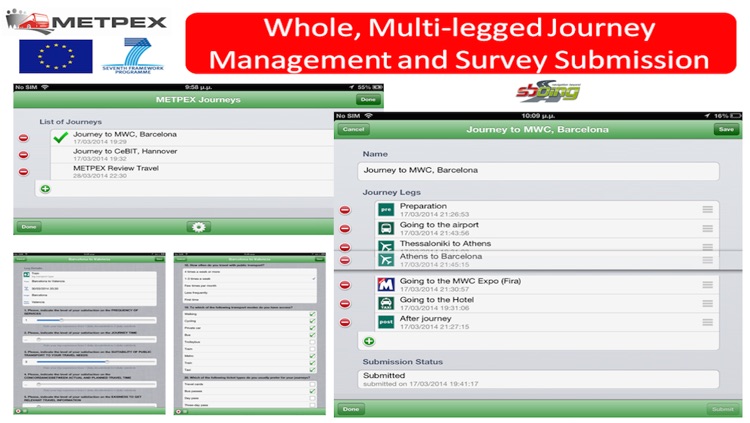Open settings gear in METPEX Journeys toolbar
This screenshot has height=423, width=750.
click(x=199, y=227)
